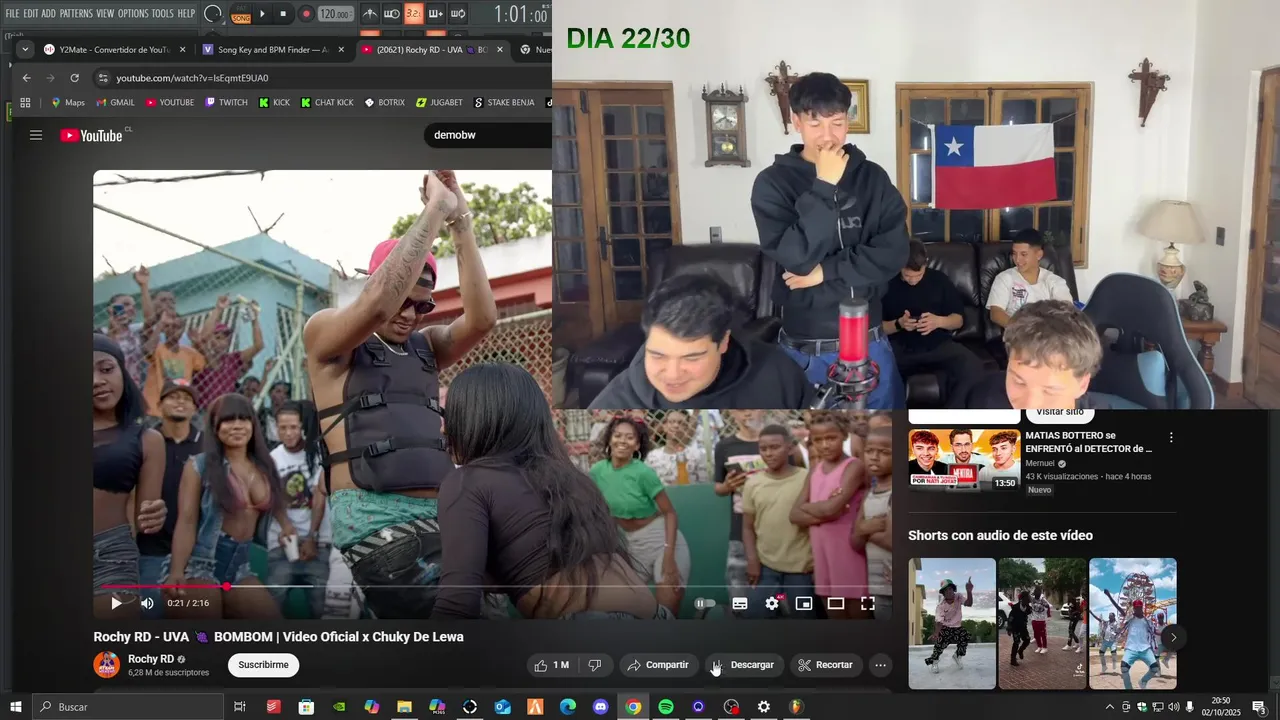Screen dimensions: 1280x720
Task: View site information icon in address bar
Action: (102, 78)
